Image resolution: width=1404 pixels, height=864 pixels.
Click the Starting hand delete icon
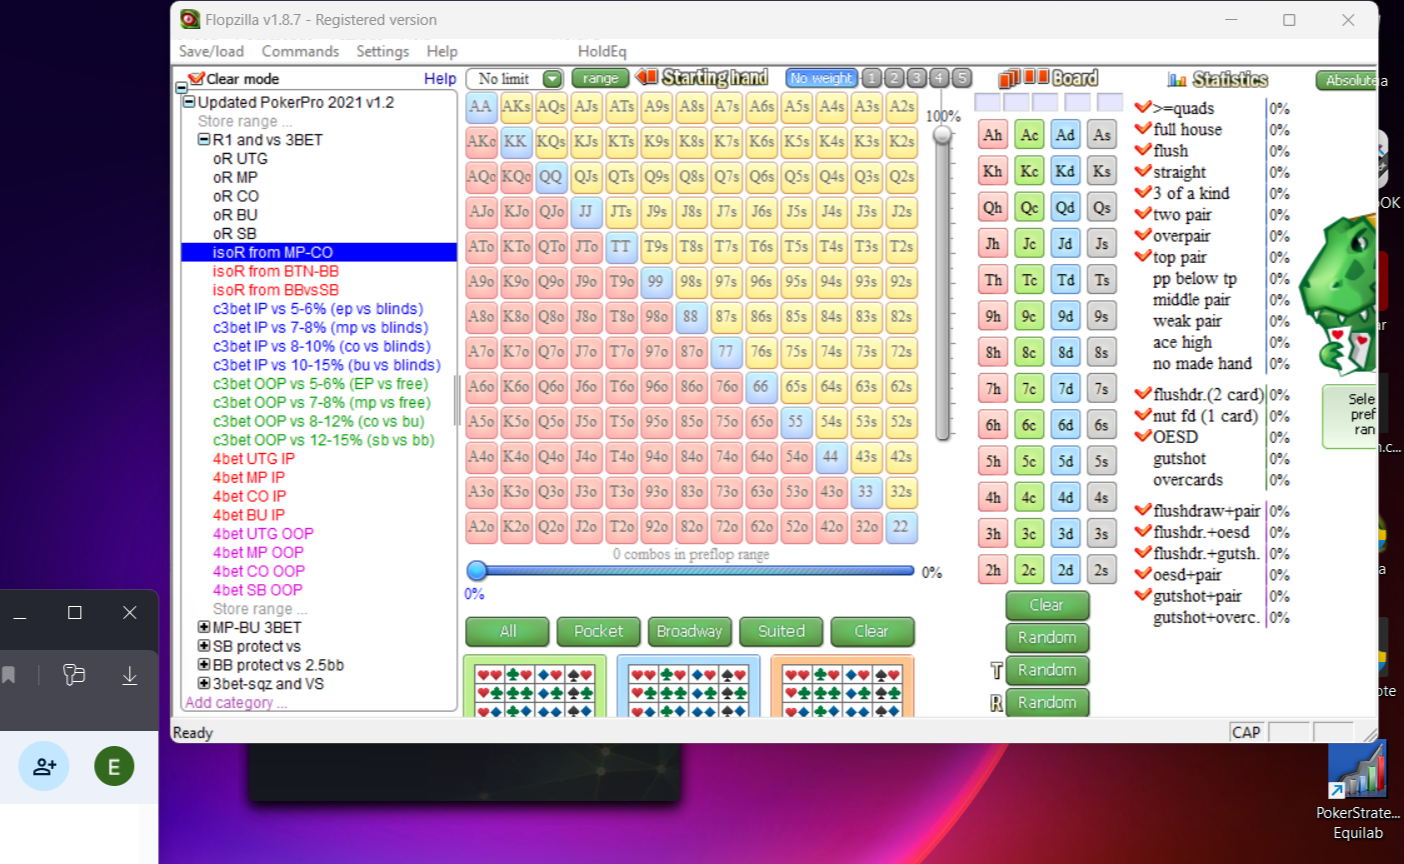click(x=647, y=78)
